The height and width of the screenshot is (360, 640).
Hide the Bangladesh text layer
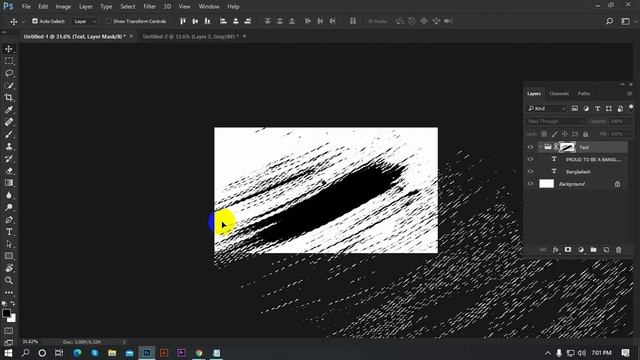coord(530,172)
